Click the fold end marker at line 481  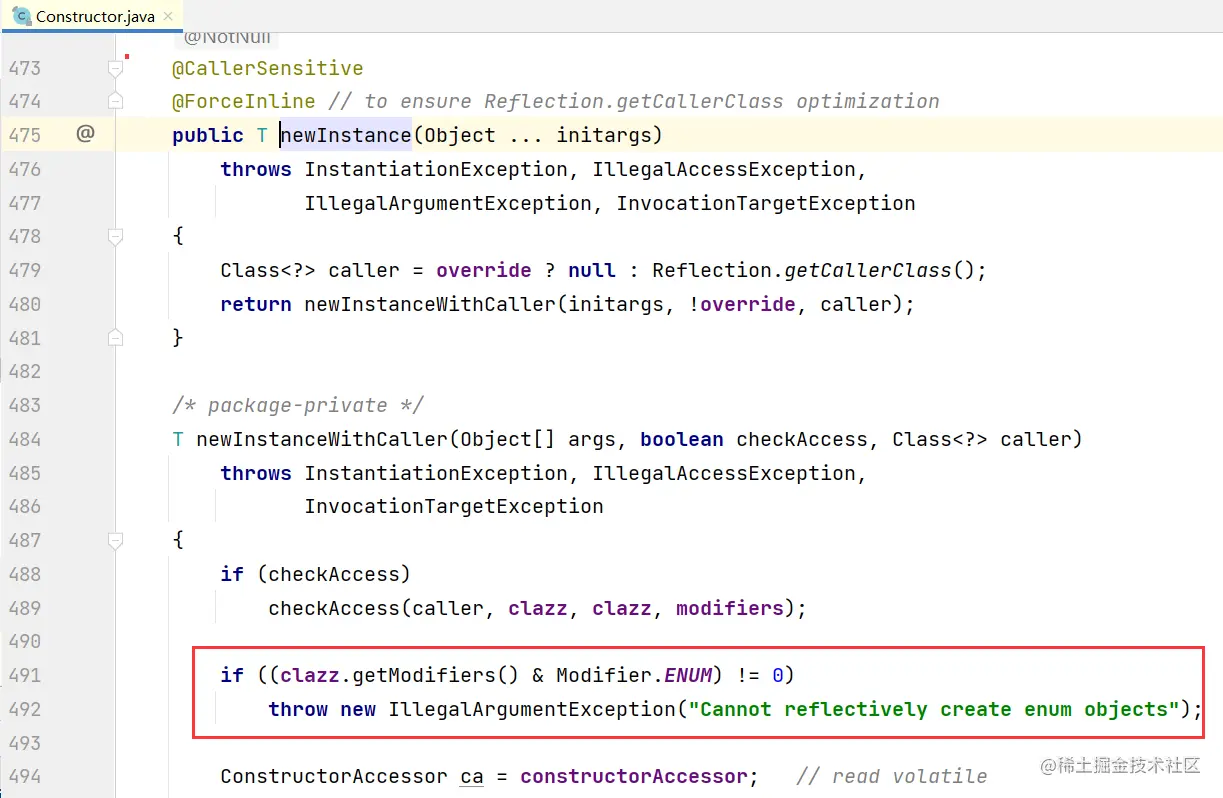(x=115, y=337)
